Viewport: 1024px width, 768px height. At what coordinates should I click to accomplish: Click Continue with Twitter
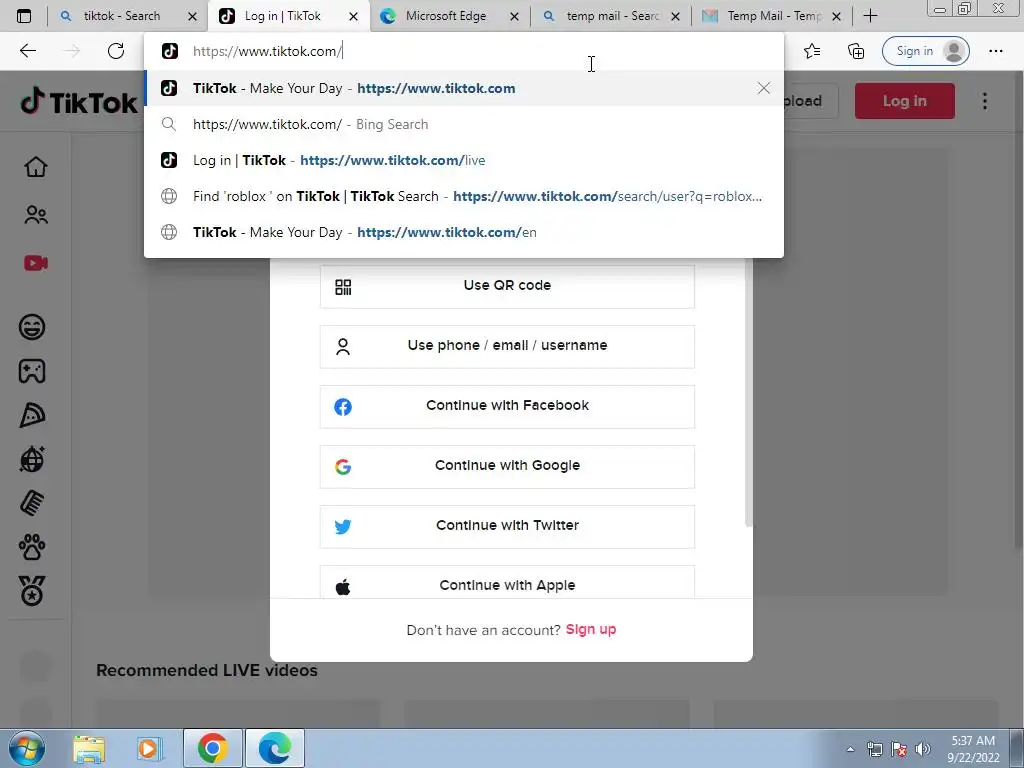(x=507, y=526)
